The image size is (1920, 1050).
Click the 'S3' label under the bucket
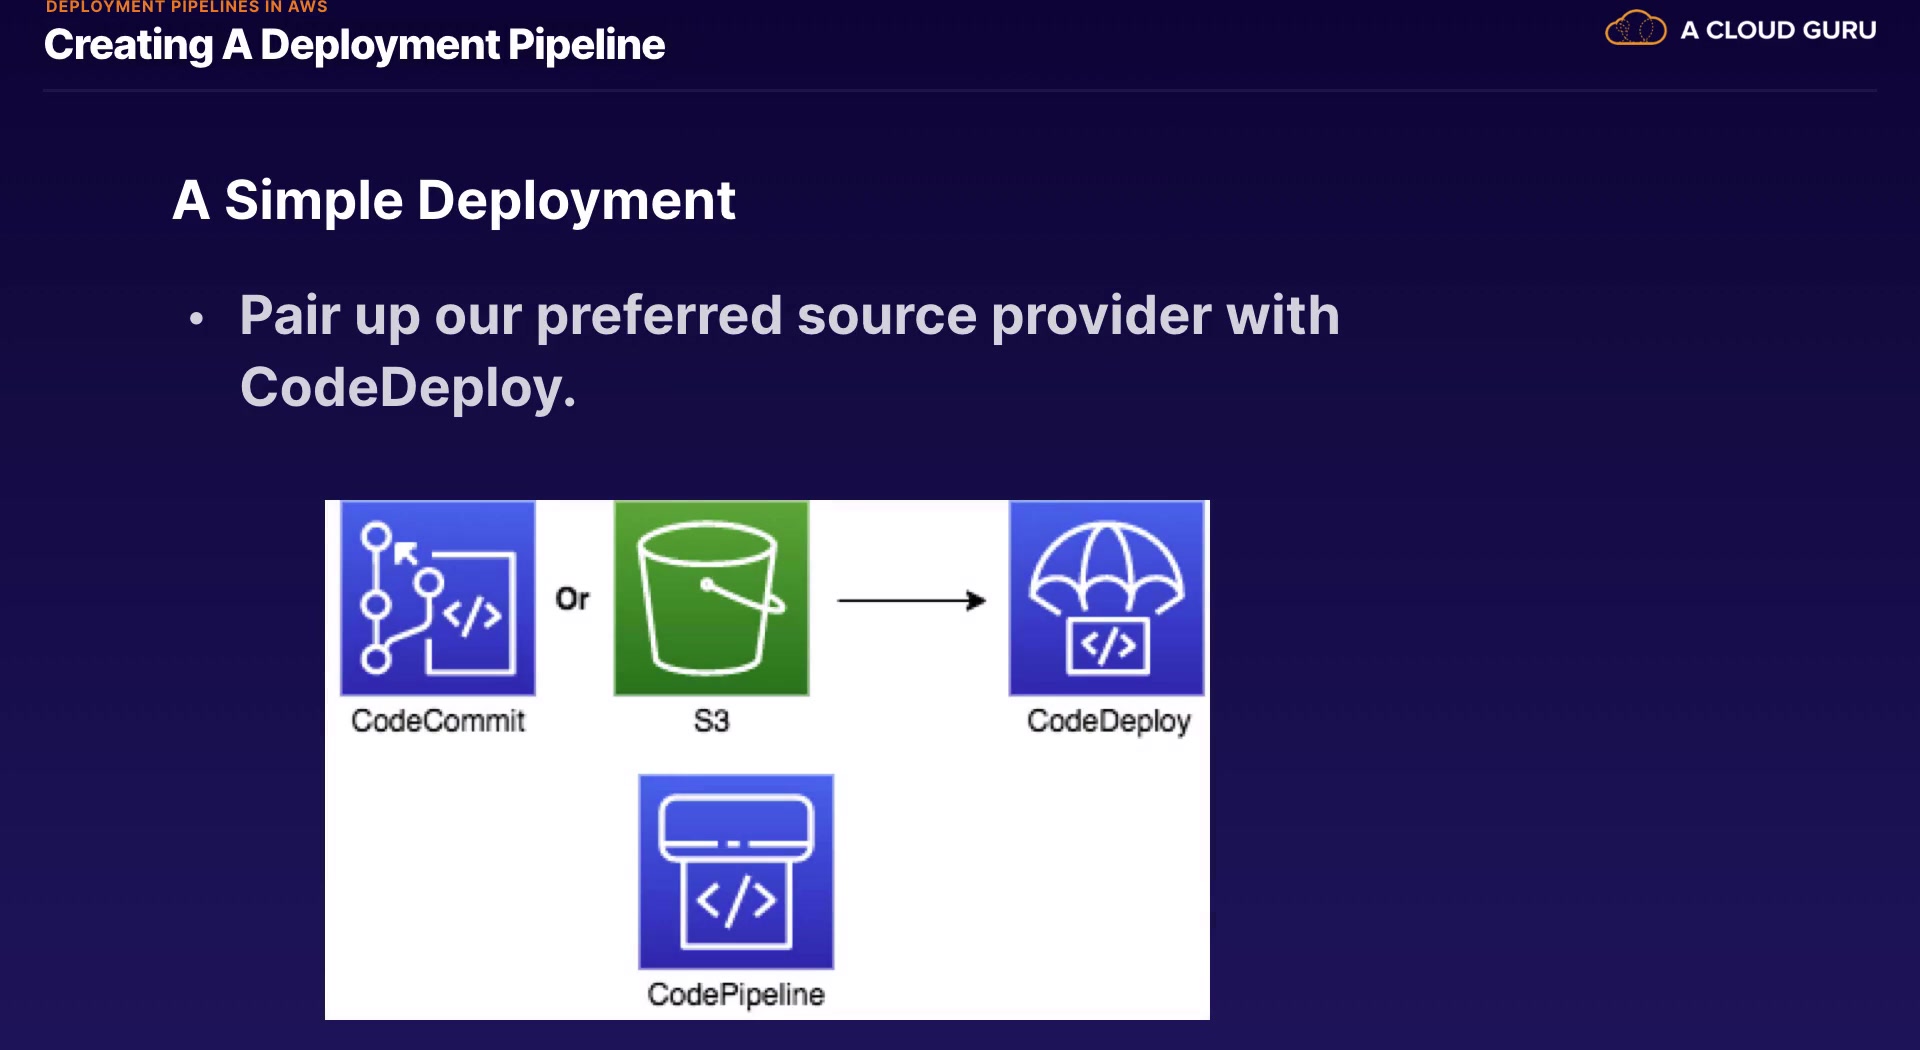711,721
